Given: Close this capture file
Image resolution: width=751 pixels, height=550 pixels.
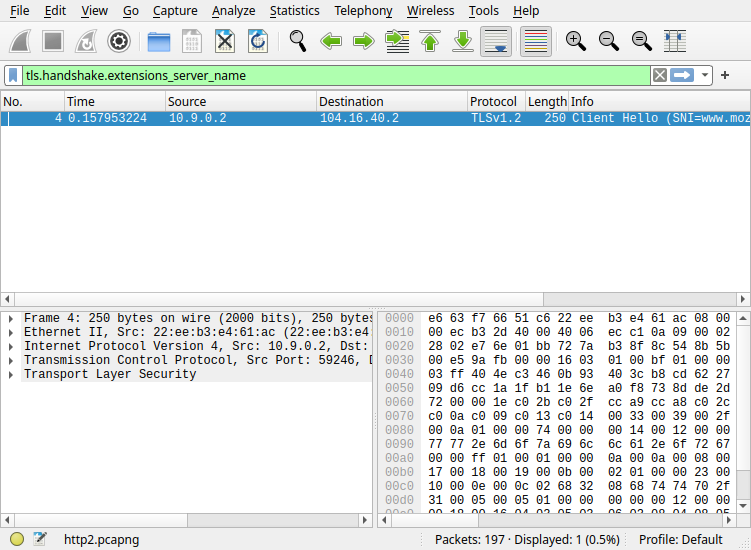Looking at the screenshot, I should pos(225,41).
